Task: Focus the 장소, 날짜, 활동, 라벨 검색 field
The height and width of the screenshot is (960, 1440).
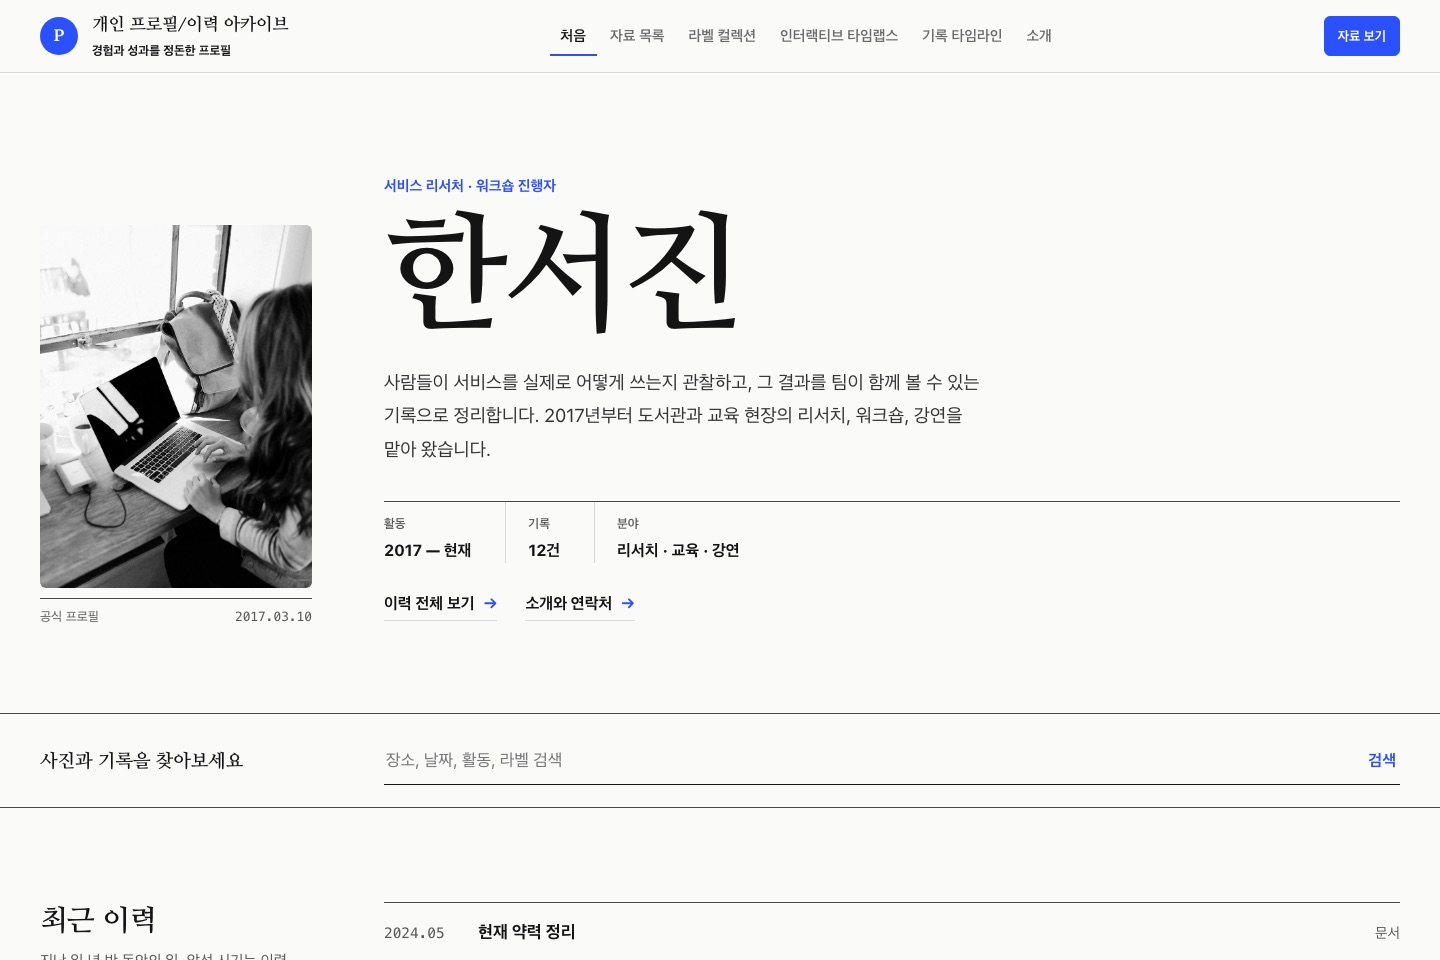Action: (x=868, y=760)
